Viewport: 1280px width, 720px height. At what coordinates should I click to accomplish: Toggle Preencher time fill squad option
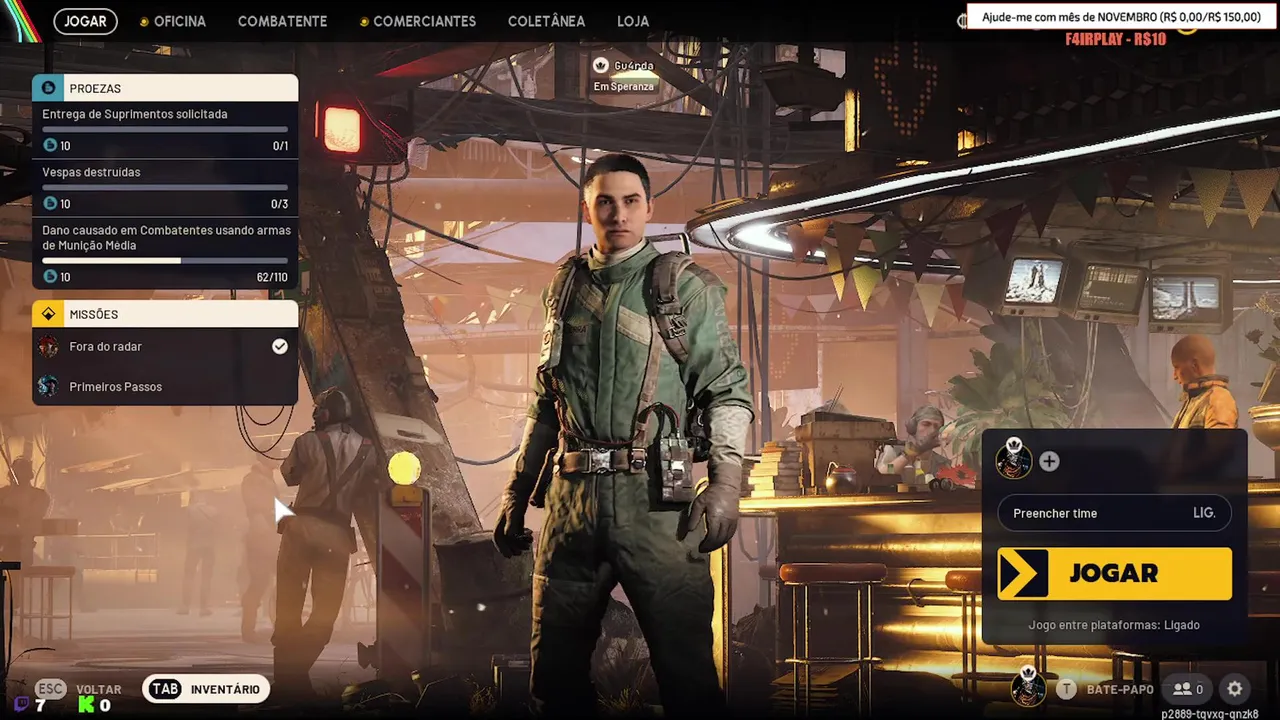coord(1114,513)
